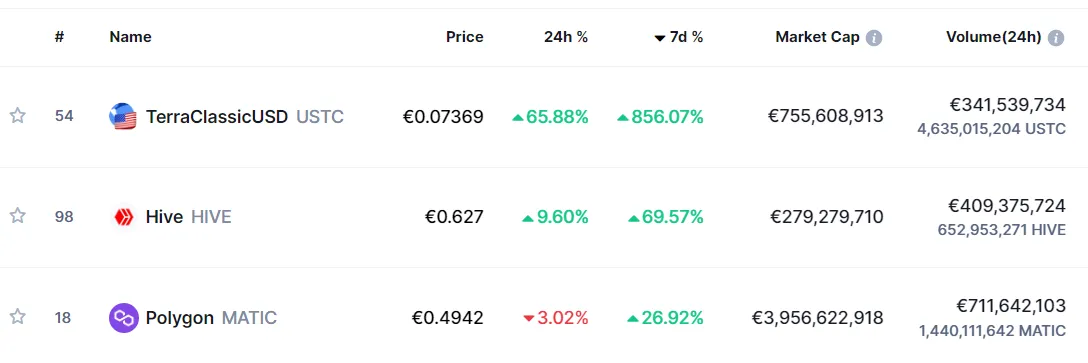
Task: Star TerraClassicUSD to add to watchlist
Action: (x=17, y=116)
